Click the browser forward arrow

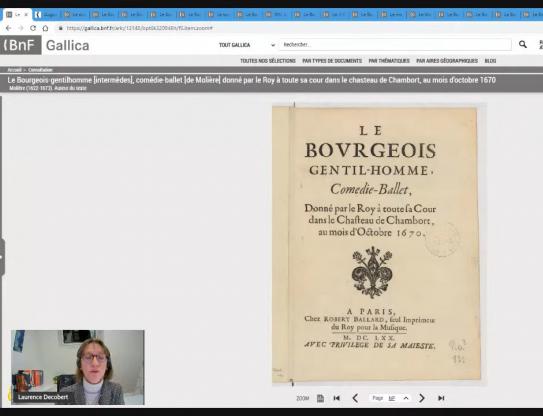(x=20, y=28)
